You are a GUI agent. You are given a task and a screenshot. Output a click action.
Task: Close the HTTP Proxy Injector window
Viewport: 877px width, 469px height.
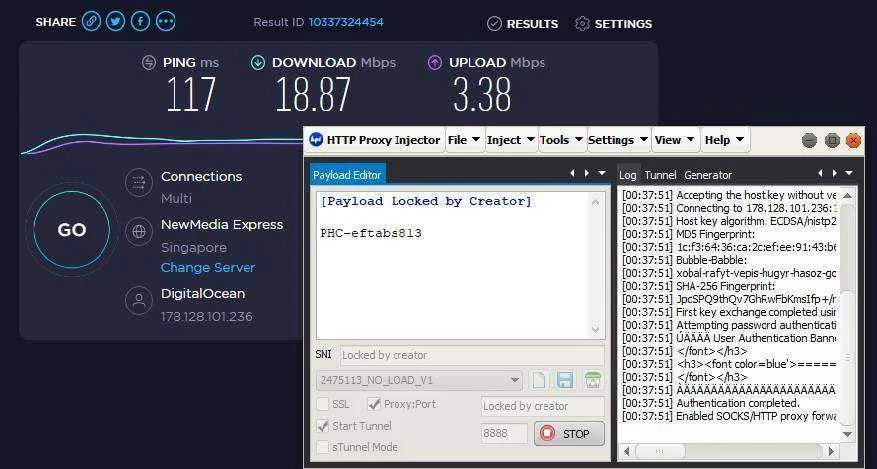(x=854, y=140)
